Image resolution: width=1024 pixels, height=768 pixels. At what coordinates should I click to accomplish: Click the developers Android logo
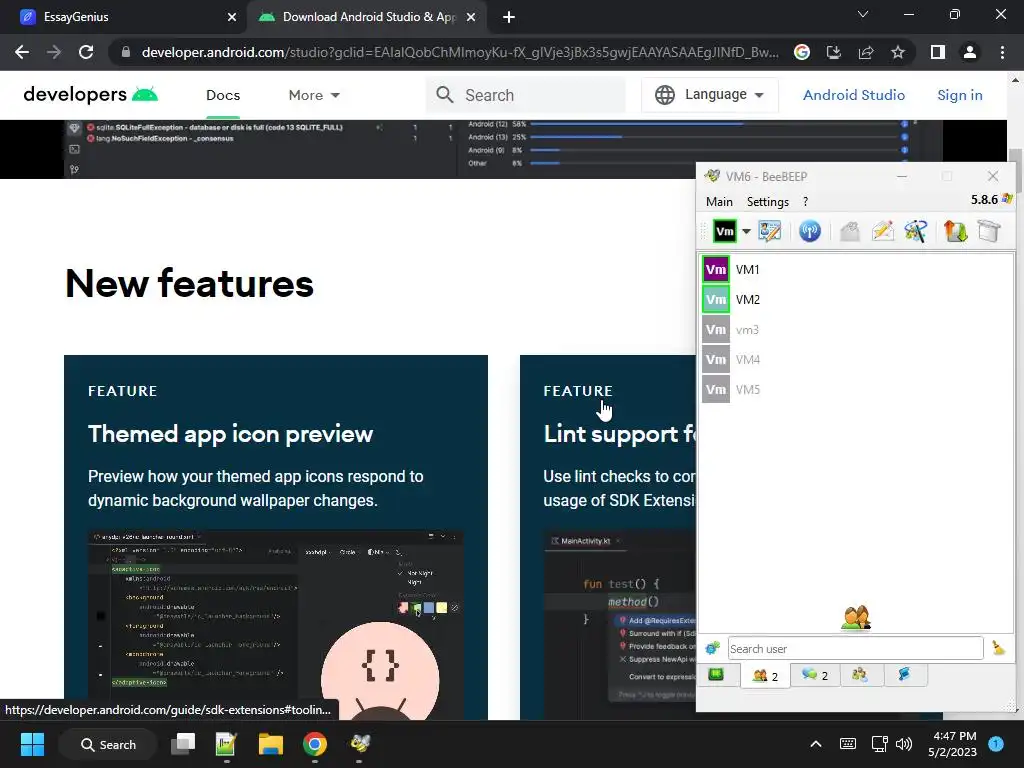pyautogui.click(x=91, y=95)
